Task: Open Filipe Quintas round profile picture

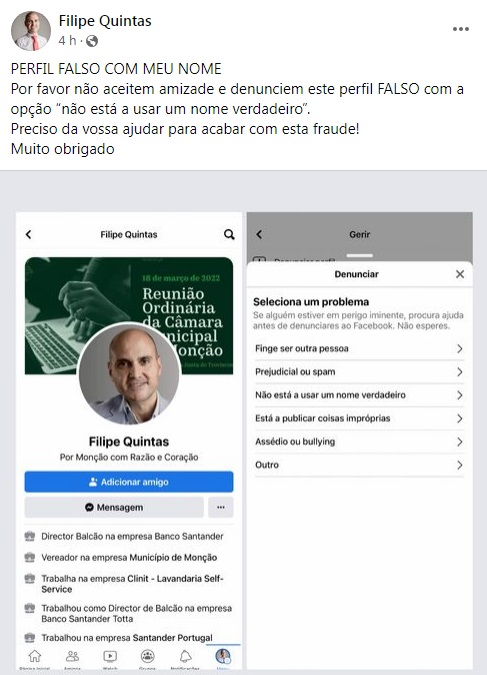Action: (129, 374)
